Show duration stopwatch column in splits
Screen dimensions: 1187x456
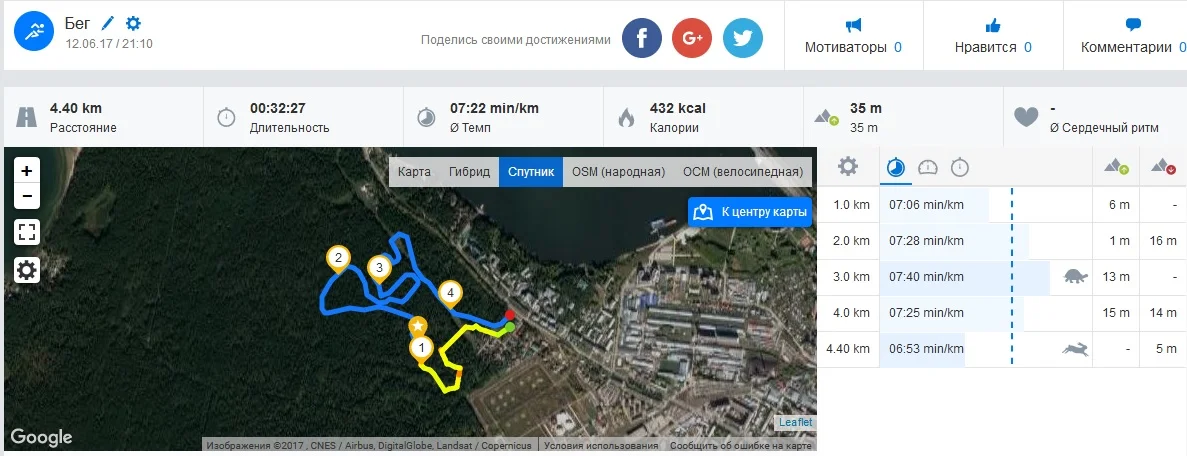[960, 167]
